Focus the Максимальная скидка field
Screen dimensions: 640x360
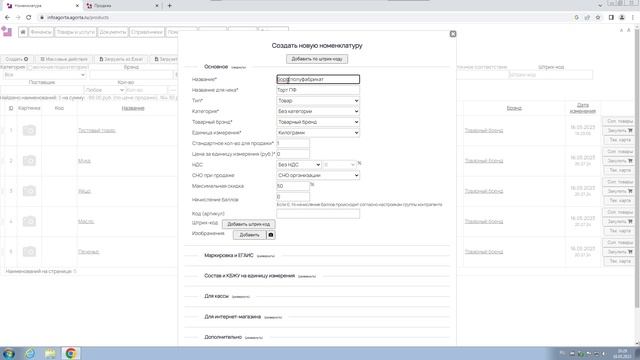[x=293, y=186]
